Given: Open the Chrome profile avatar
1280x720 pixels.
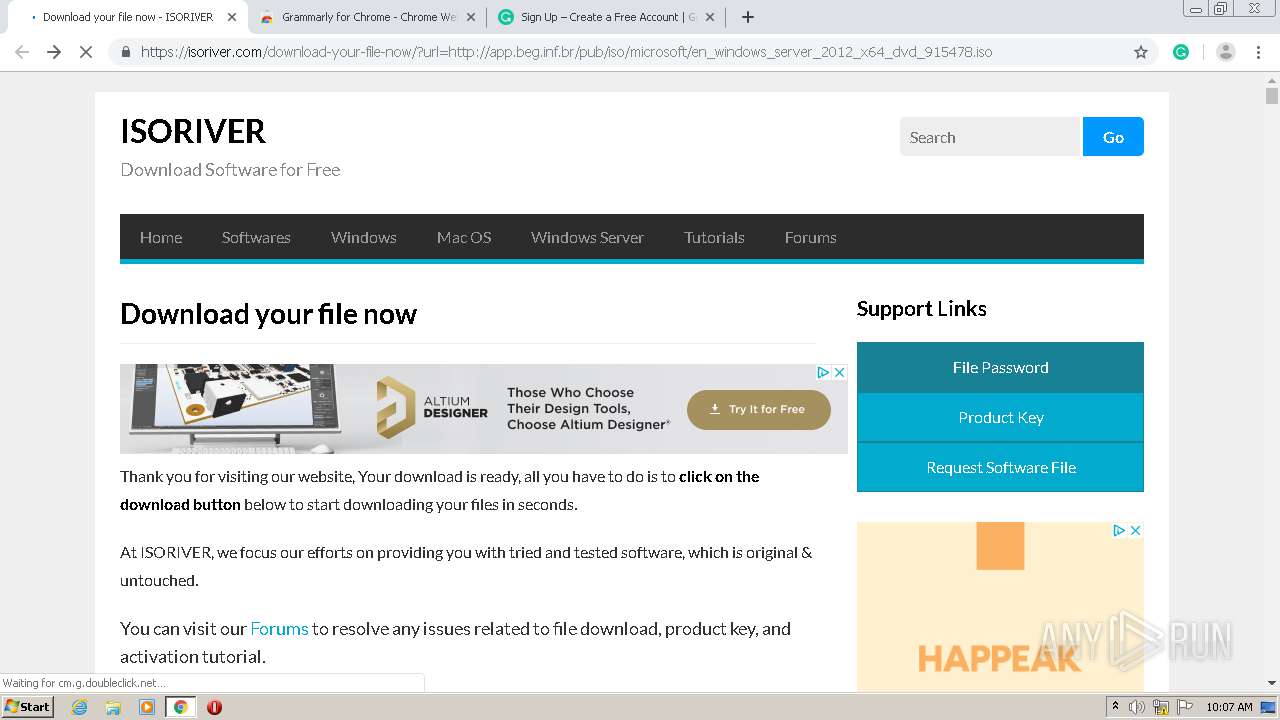Looking at the screenshot, I should point(1226,52).
